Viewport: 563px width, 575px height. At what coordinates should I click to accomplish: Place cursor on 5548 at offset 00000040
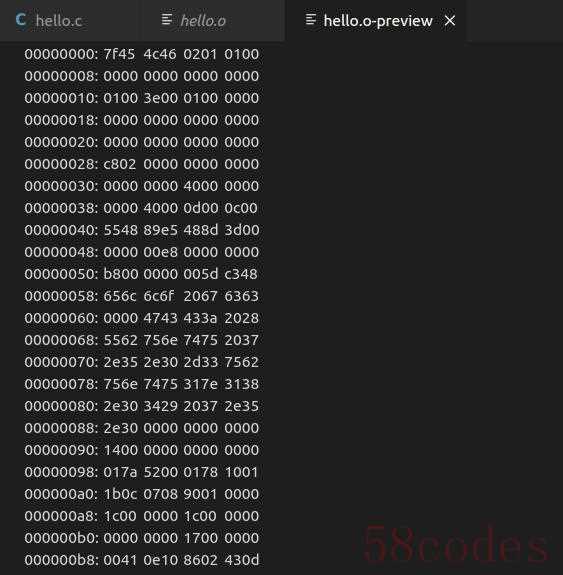120,230
